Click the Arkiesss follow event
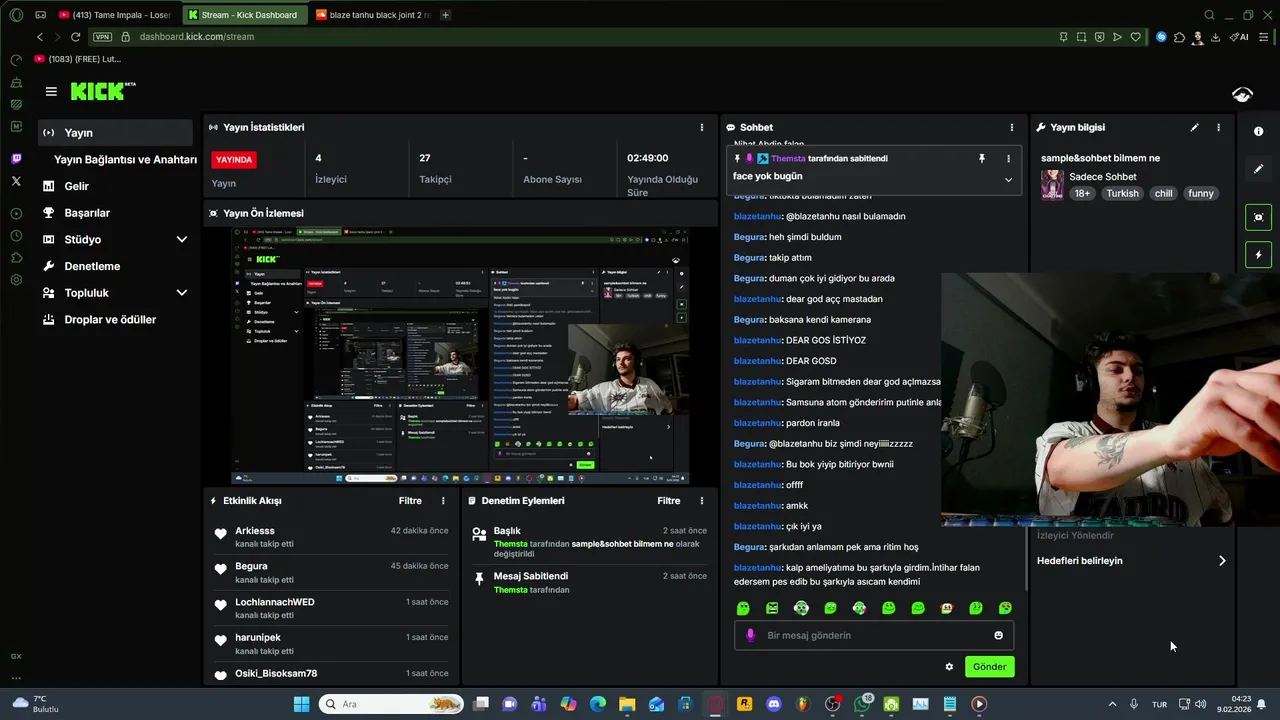This screenshot has height=720, width=1280. [331, 537]
